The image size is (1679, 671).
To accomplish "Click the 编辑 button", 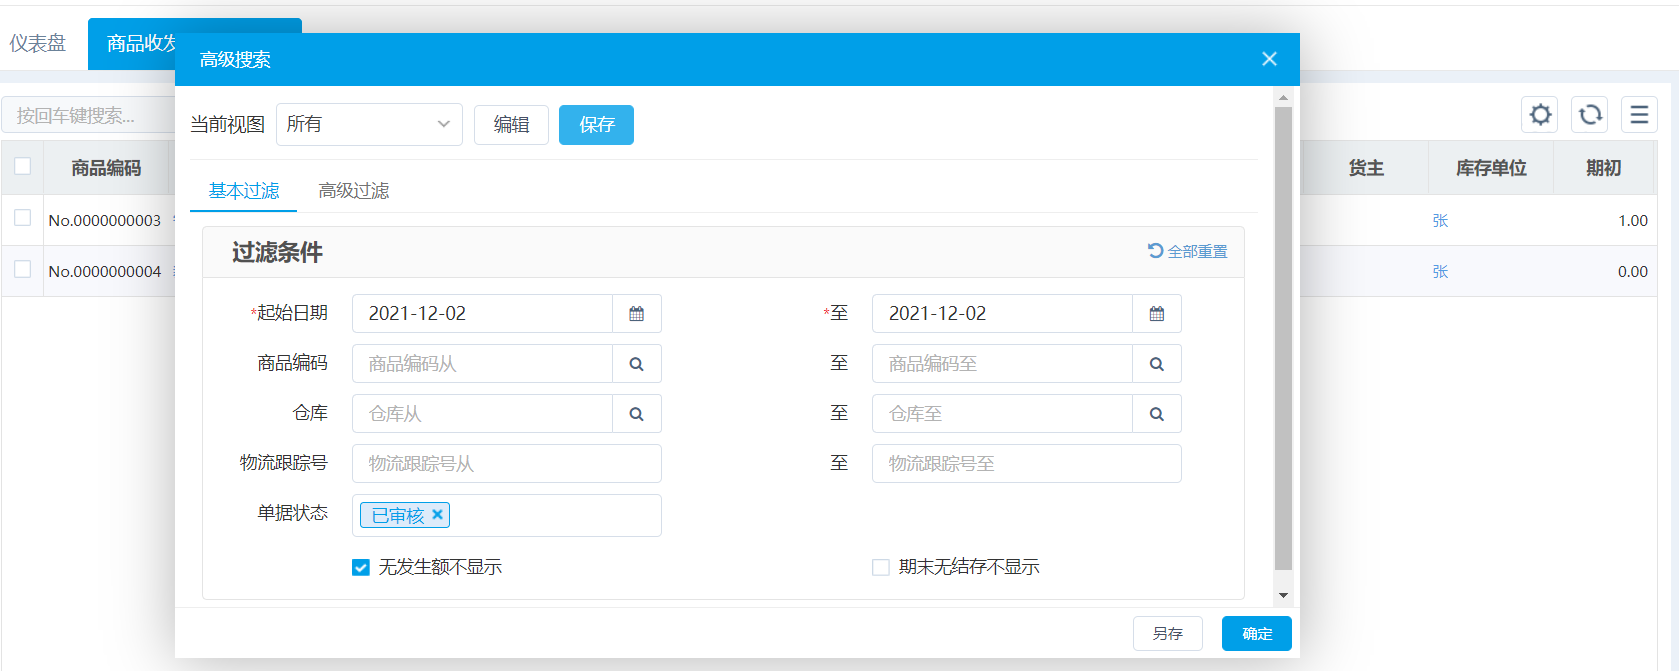I will pos(511,125).
